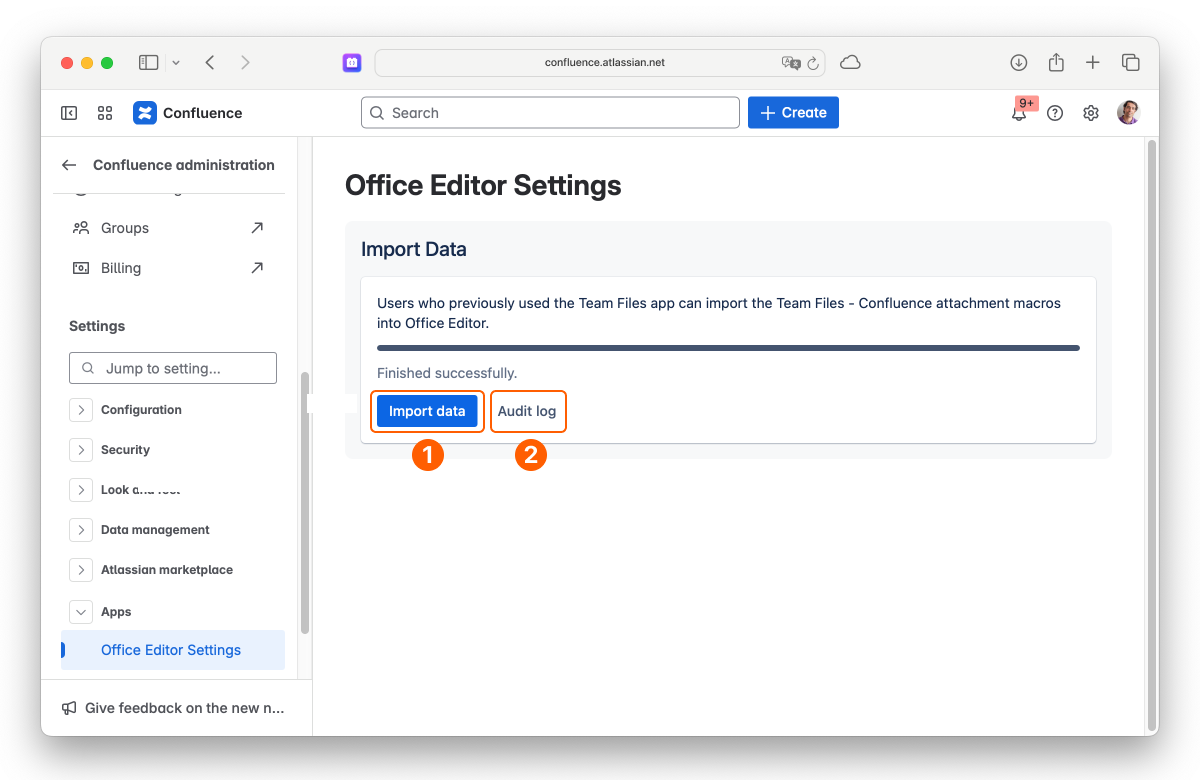Open the Audit log

(x=527, y=411)
